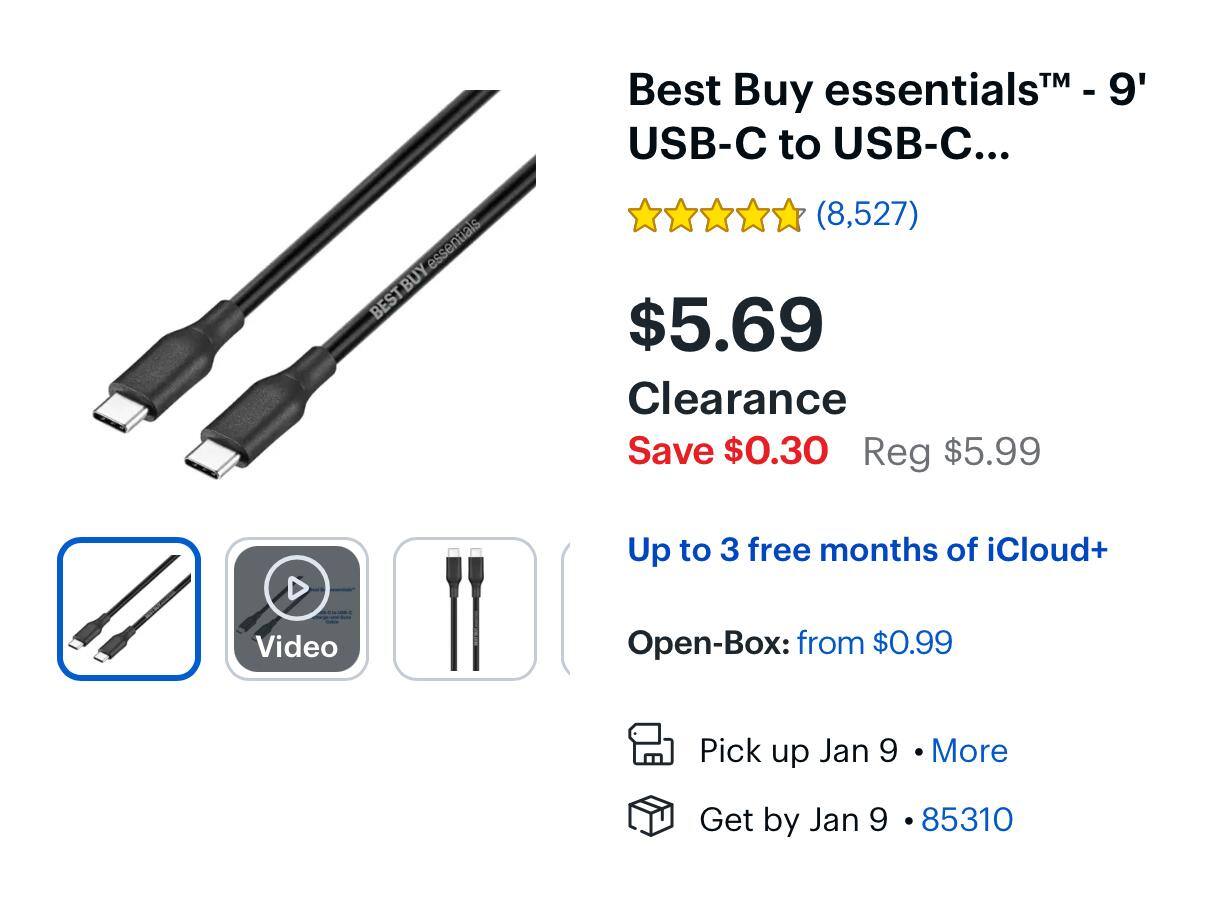Click the Reg $5.99 regular price

point(951,451)
